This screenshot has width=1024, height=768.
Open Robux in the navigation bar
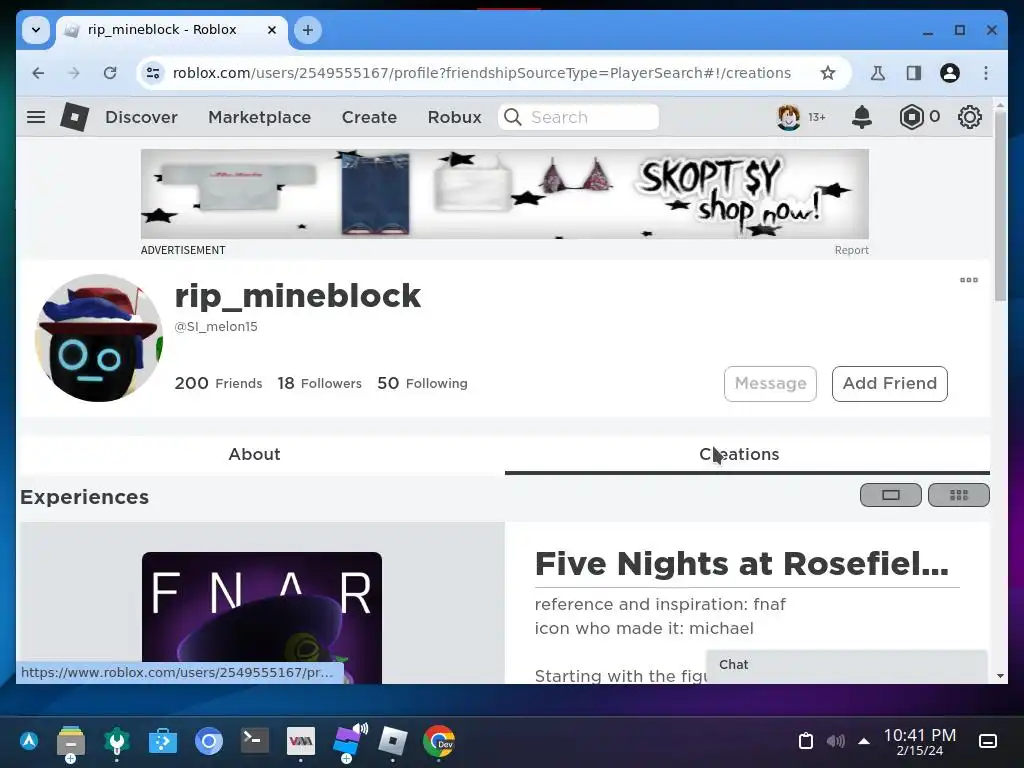click(x=455, y=117)
